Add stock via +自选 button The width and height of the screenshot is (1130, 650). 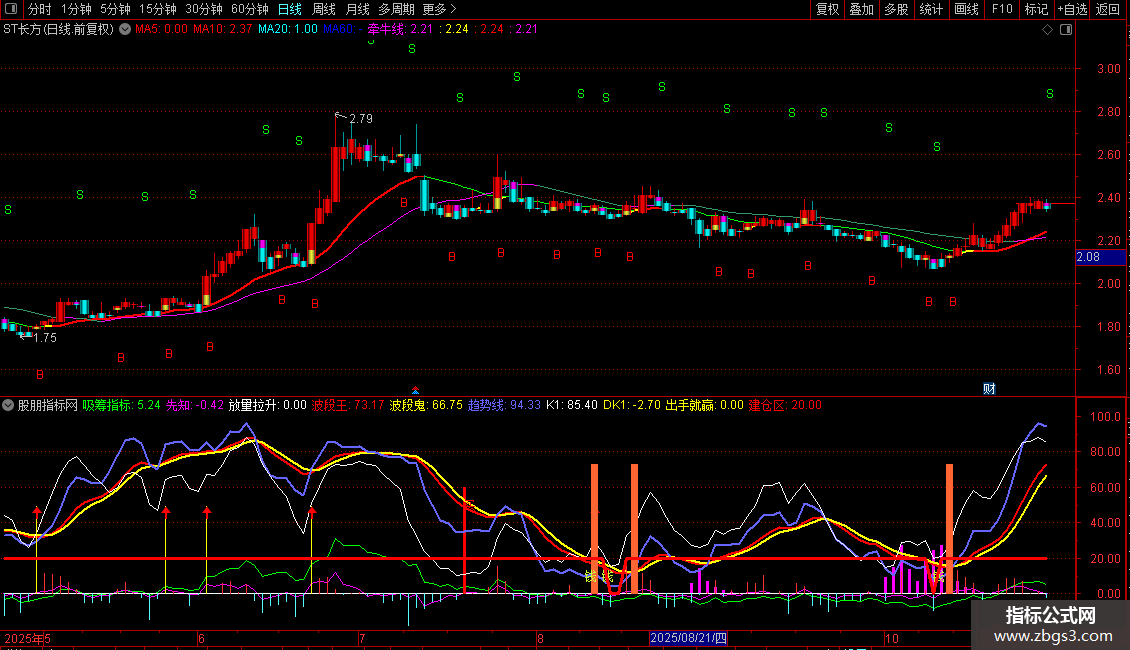coord(1072,9)
